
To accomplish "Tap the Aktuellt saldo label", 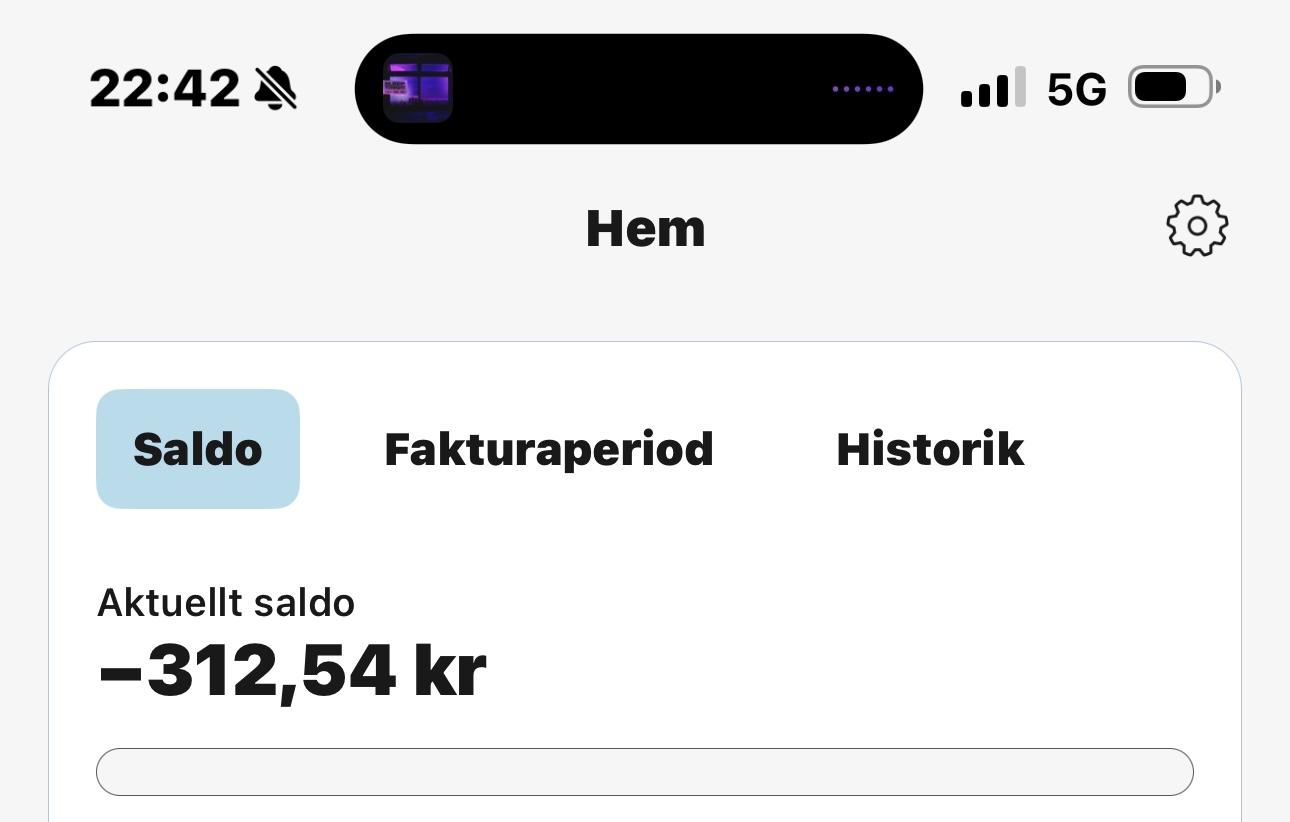I will (x=226, y=603).
